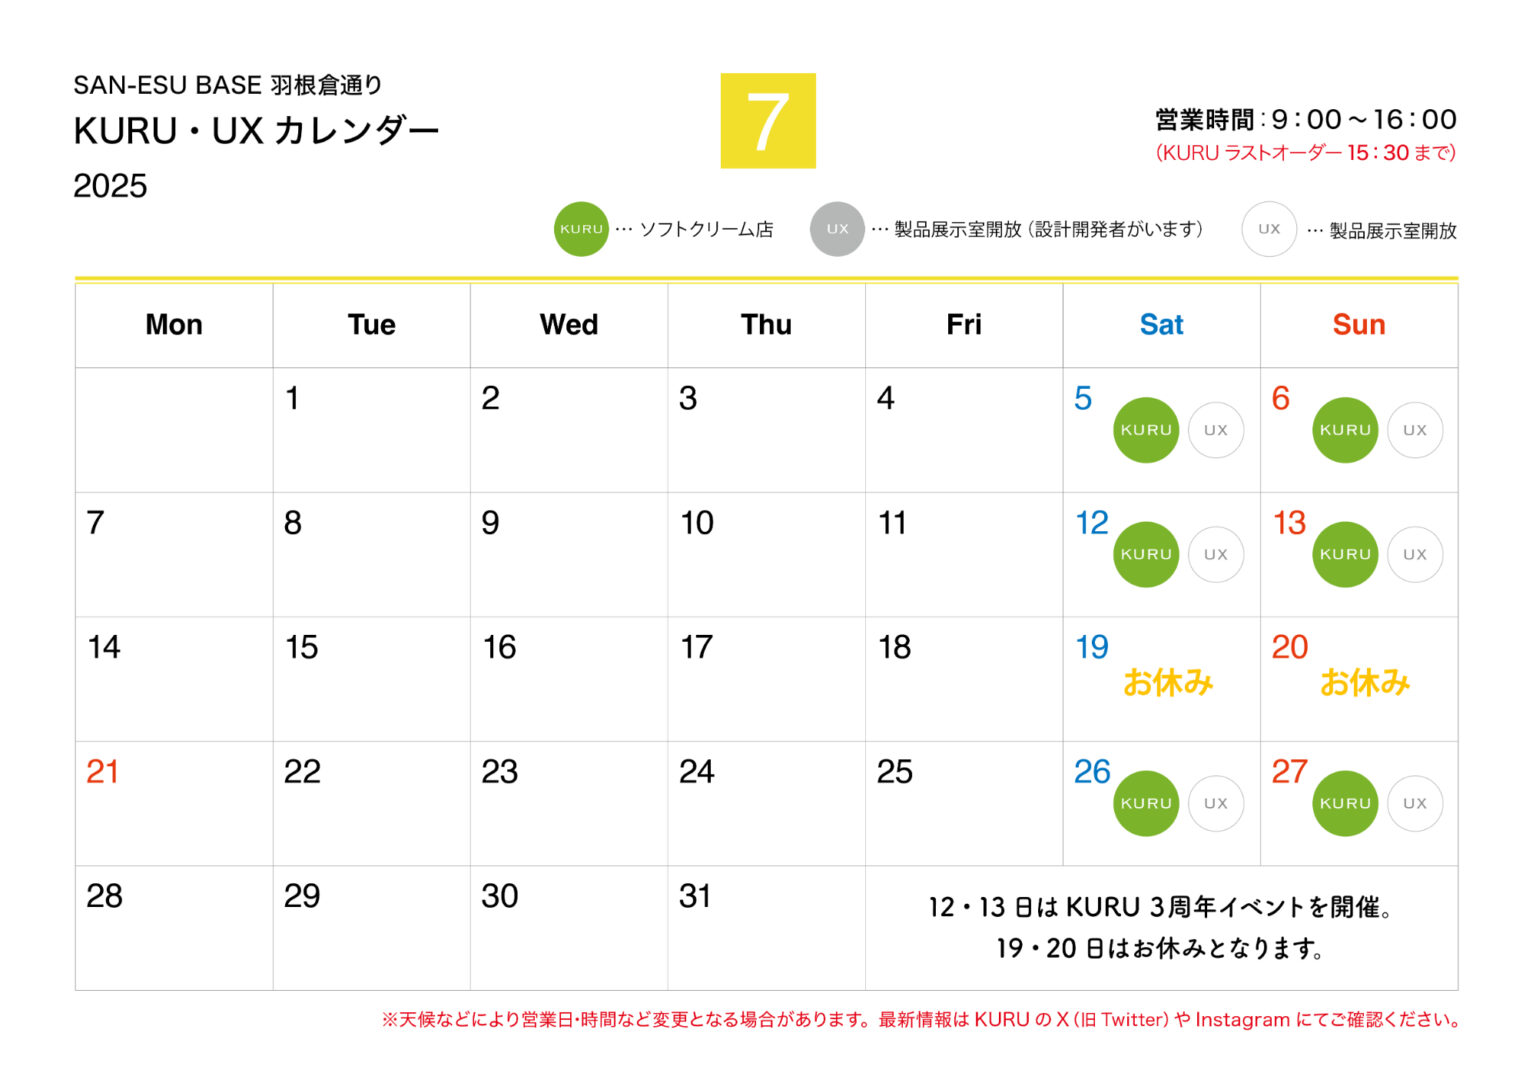Click the KURU icon on Sunday 27
This screenshot has width=1536, height=1083.
coord(1345,803)
